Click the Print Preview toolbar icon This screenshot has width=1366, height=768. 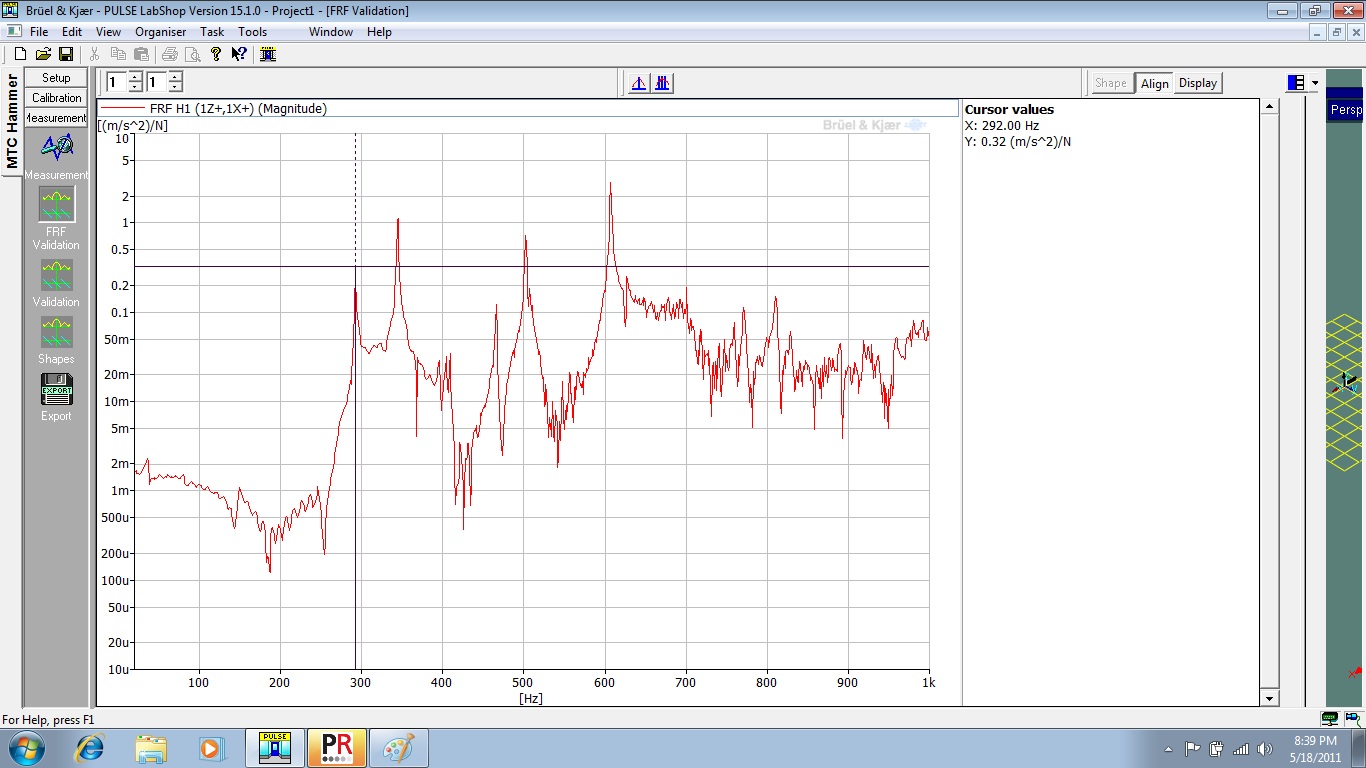tap(192, 54)
